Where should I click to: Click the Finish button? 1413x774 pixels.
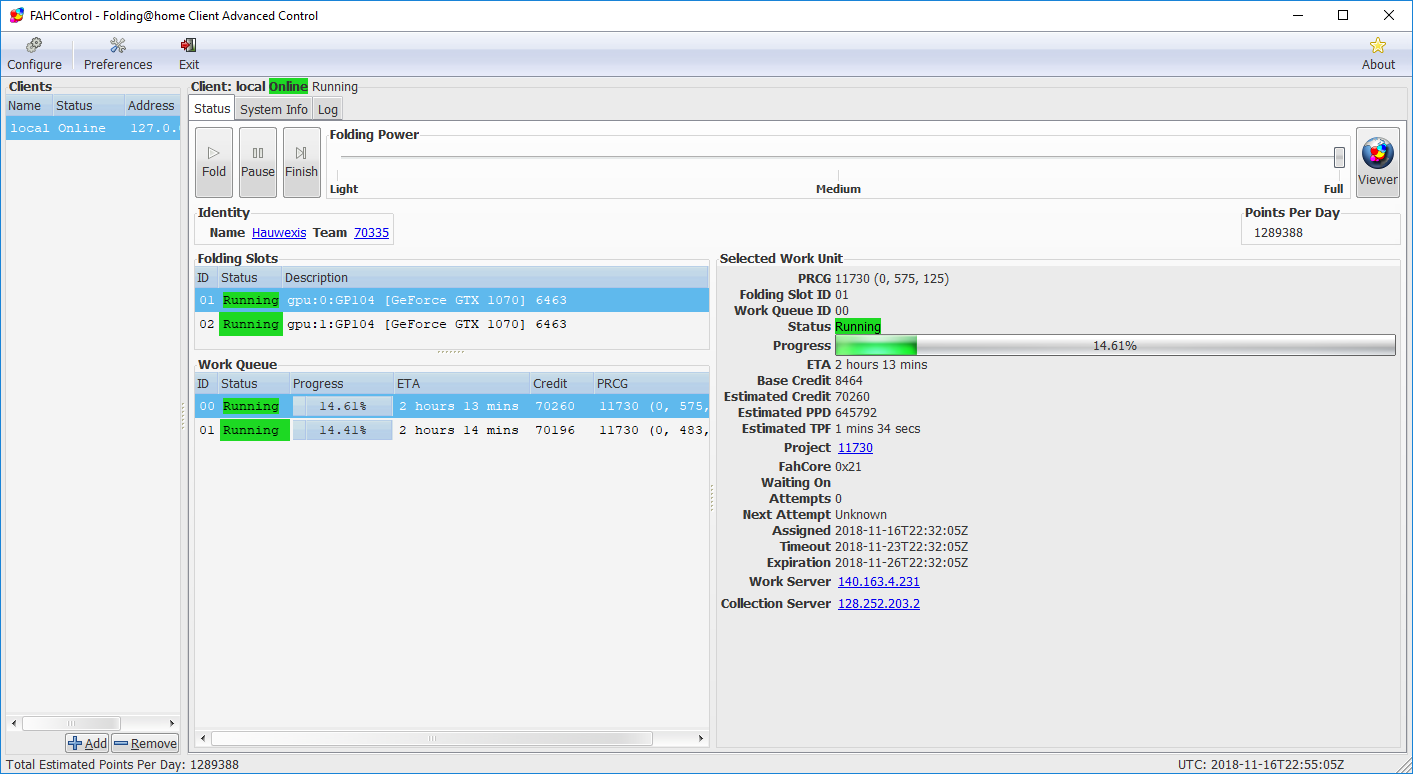pyautogui.click(x=302, y=162)
